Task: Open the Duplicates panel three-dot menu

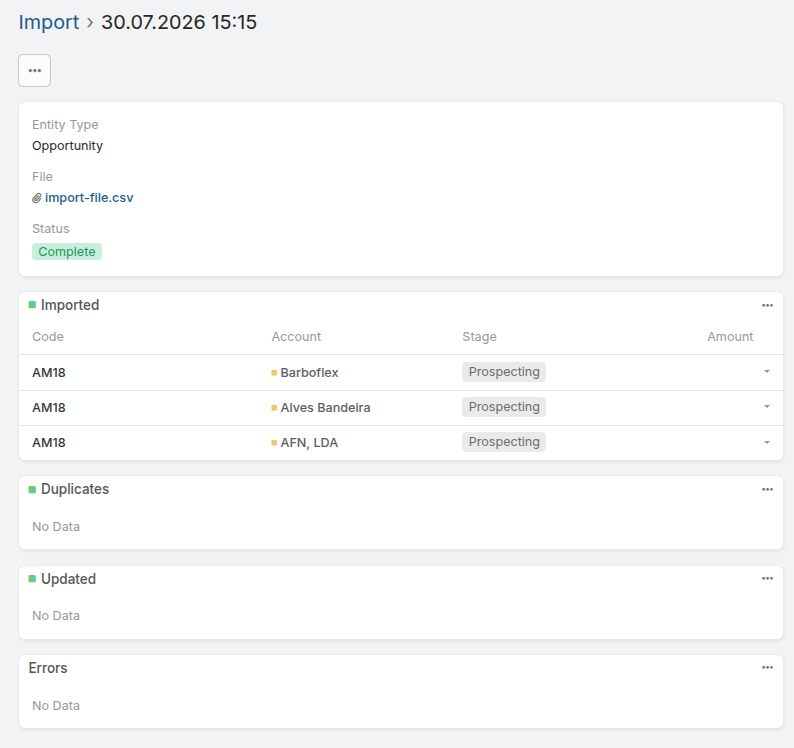Action: tap(767, 489)
